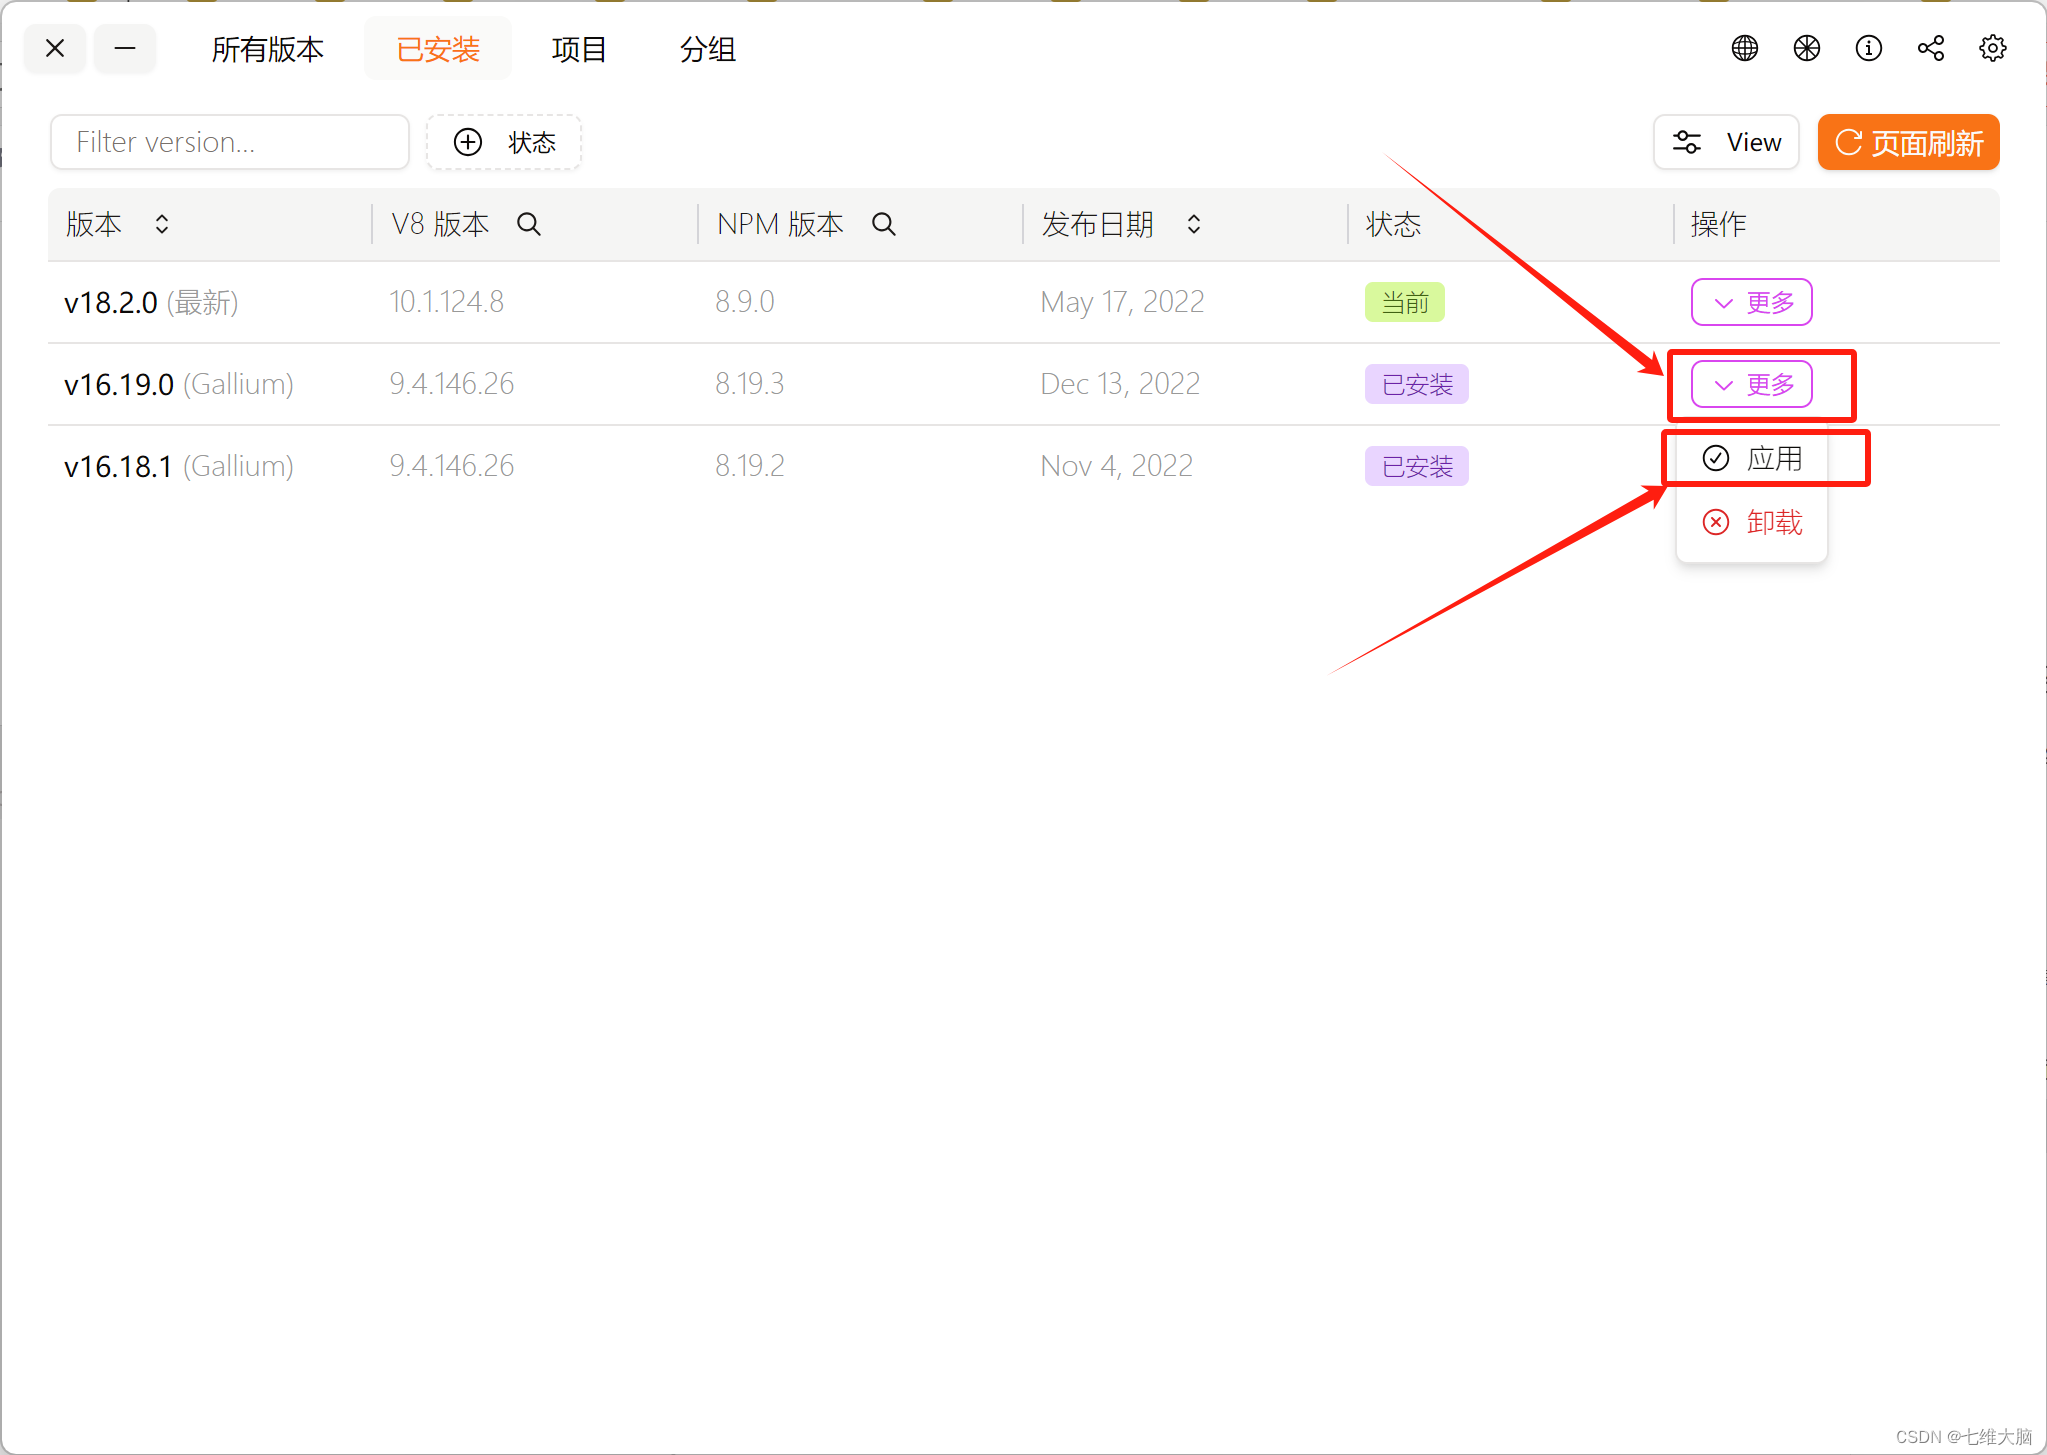The image size is (2047, 1455).
Task: Click the info circle icon
Action: [1868, 48]
